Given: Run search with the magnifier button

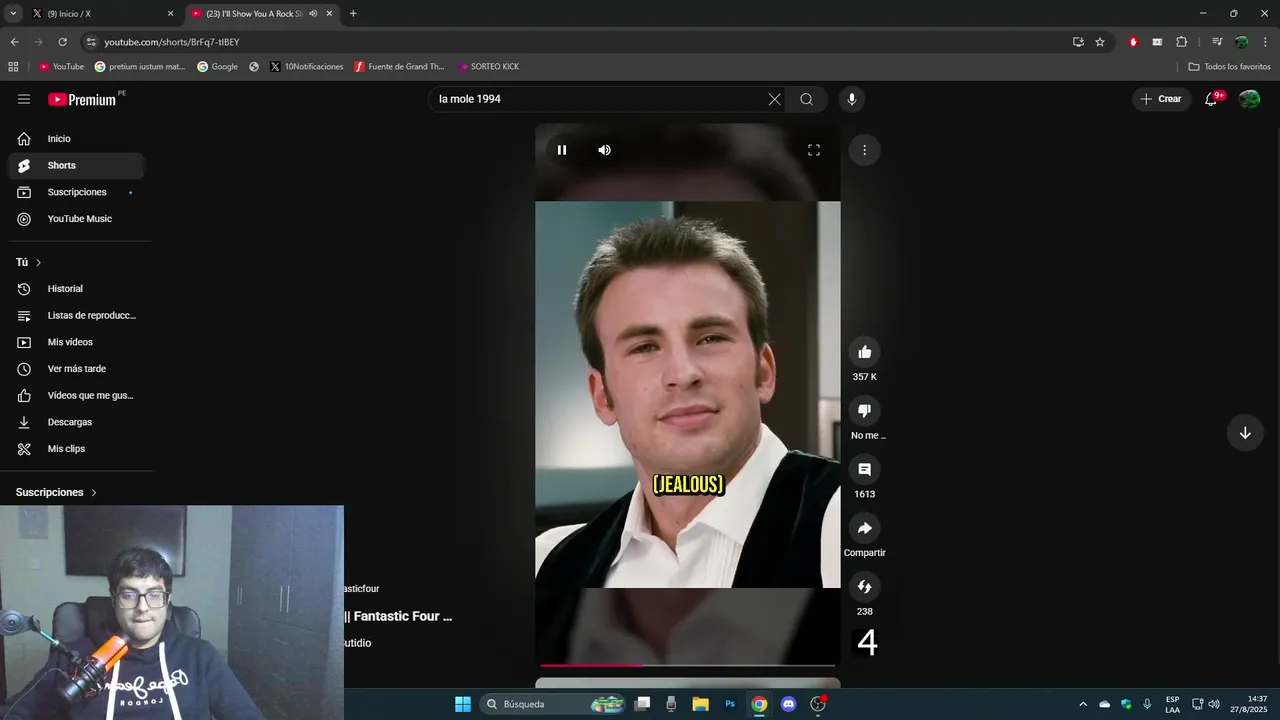Looking at the screenshot, I should point(807,99).
